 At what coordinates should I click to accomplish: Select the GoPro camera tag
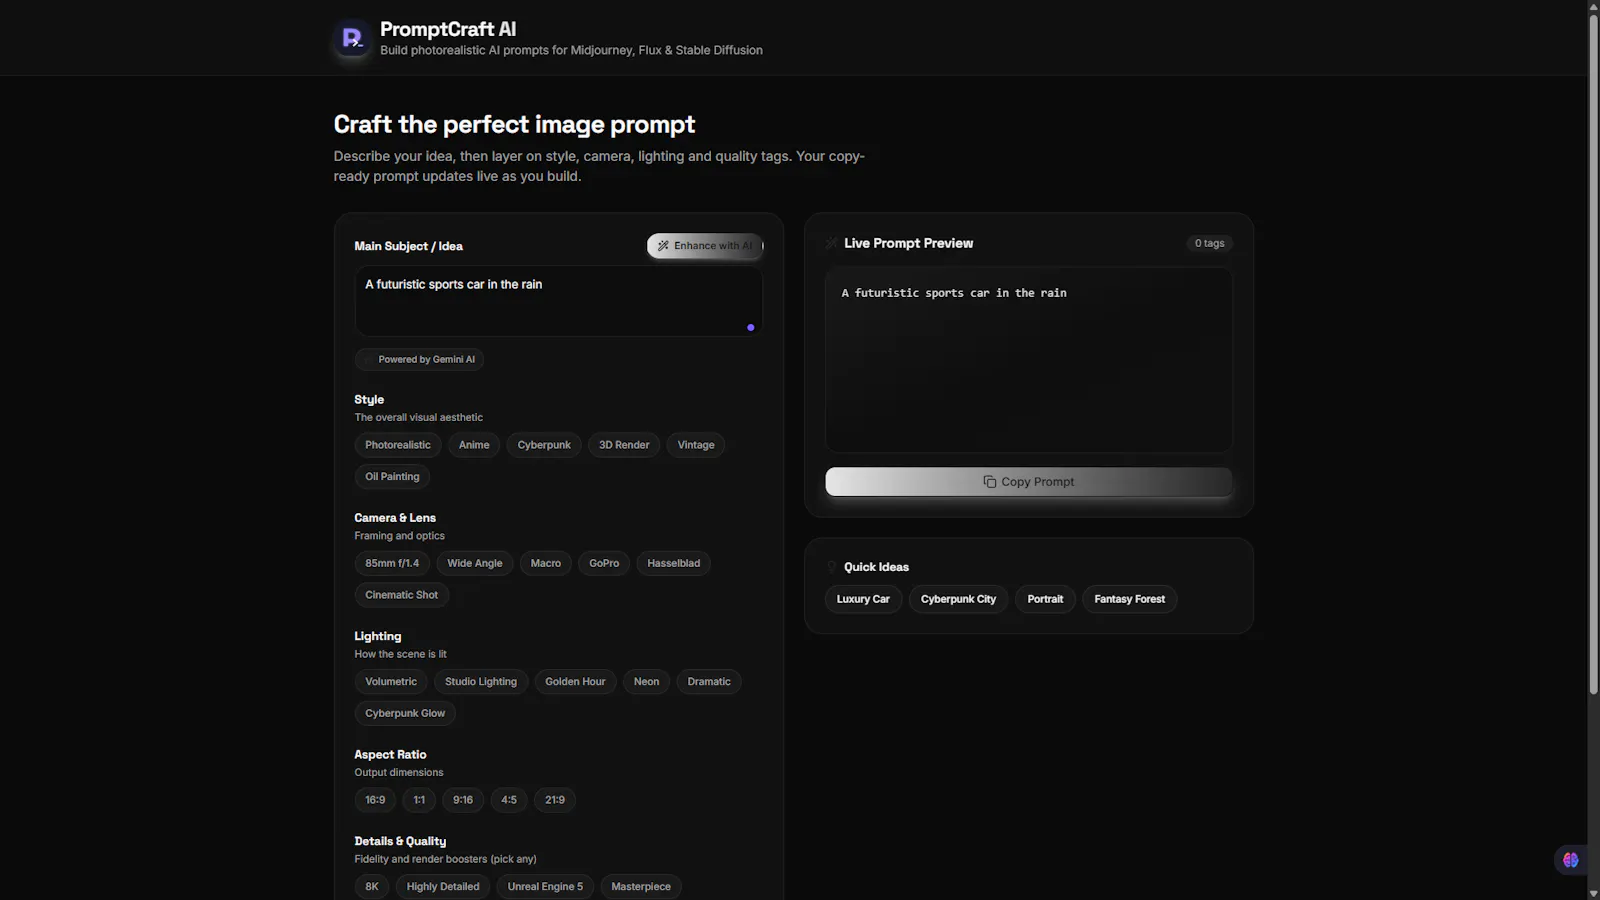click(604, 564)
